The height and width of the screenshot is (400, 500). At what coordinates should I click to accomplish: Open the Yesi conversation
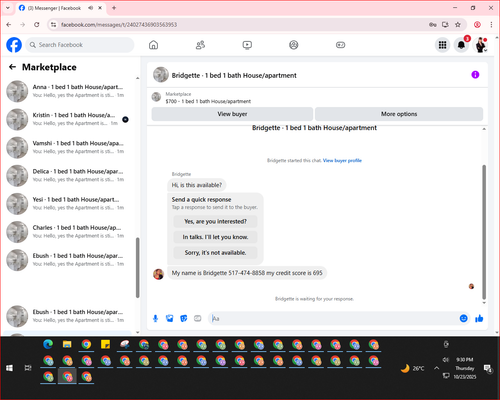point(68,204)
